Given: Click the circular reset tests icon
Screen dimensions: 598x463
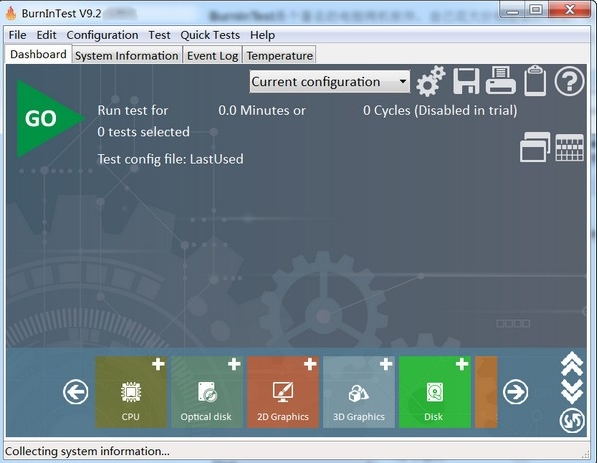Looking at the screenshot, I should [572, 421].
